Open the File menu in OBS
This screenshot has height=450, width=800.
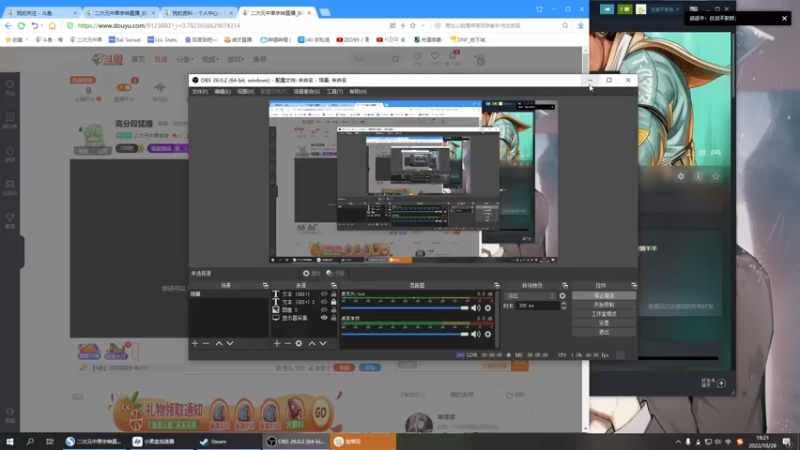[199, 92]
